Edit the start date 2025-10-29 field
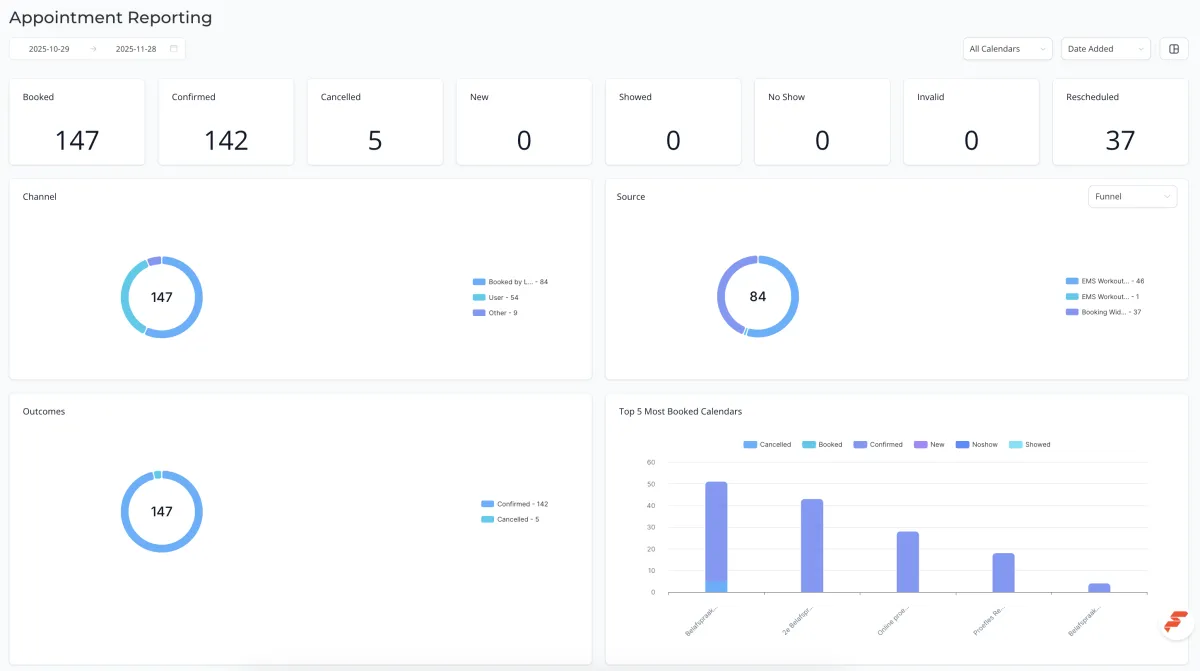The image size is (1200, 671). 49,48
